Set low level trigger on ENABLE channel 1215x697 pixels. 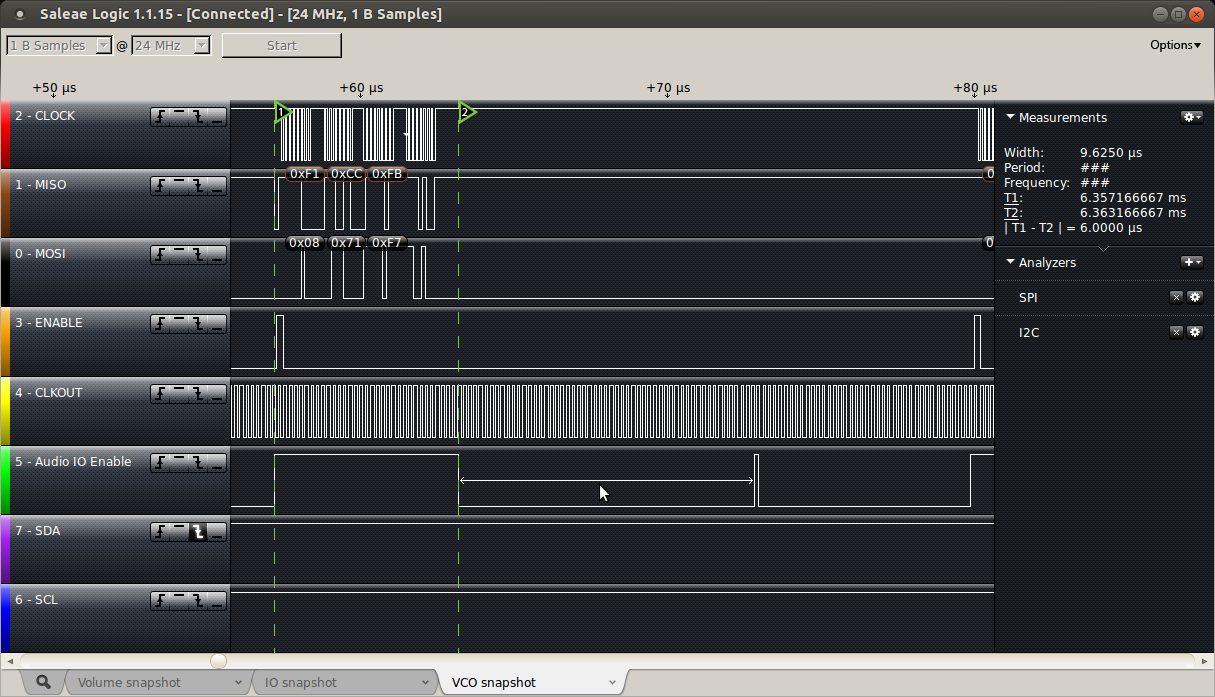pos(216,324)
